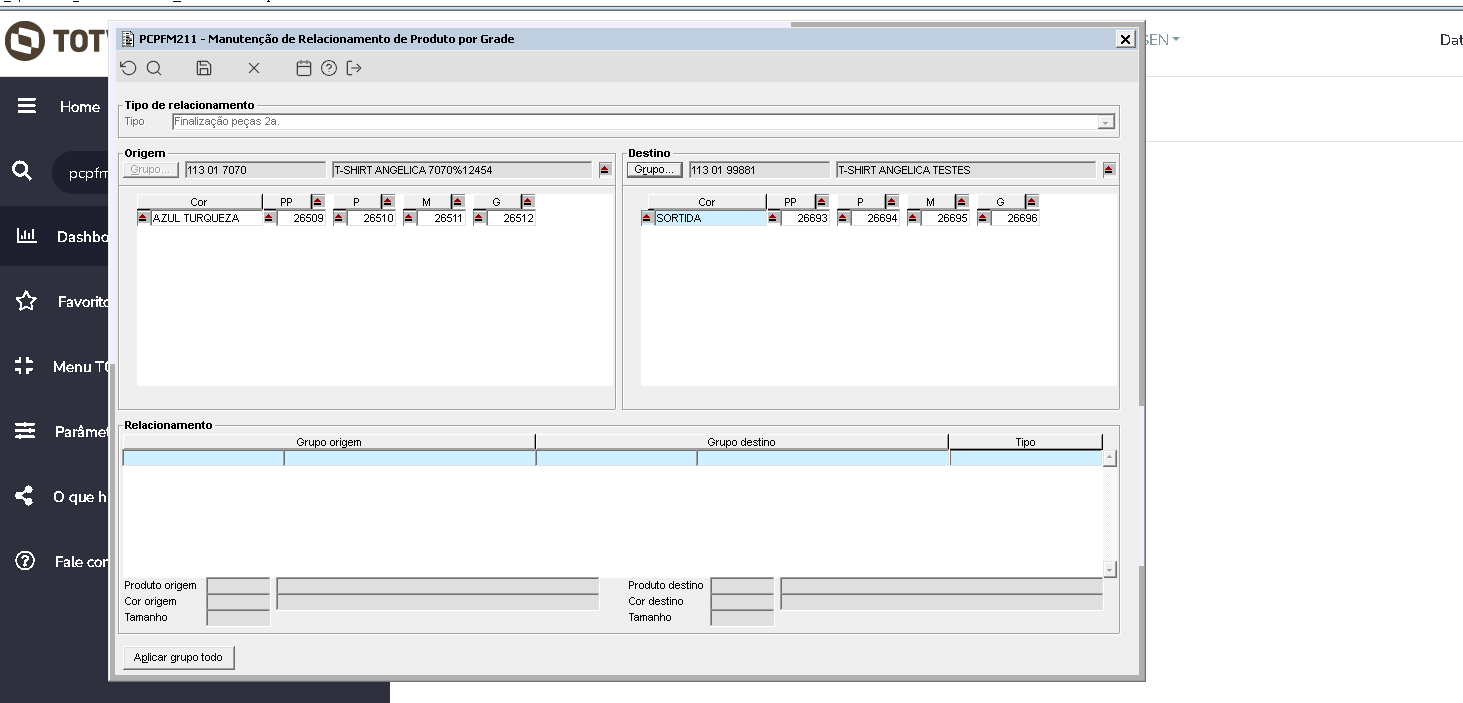Click Destino M column header arrow
The height and width of the screenshot is (703, 1463).
click(x=961, y=201)
